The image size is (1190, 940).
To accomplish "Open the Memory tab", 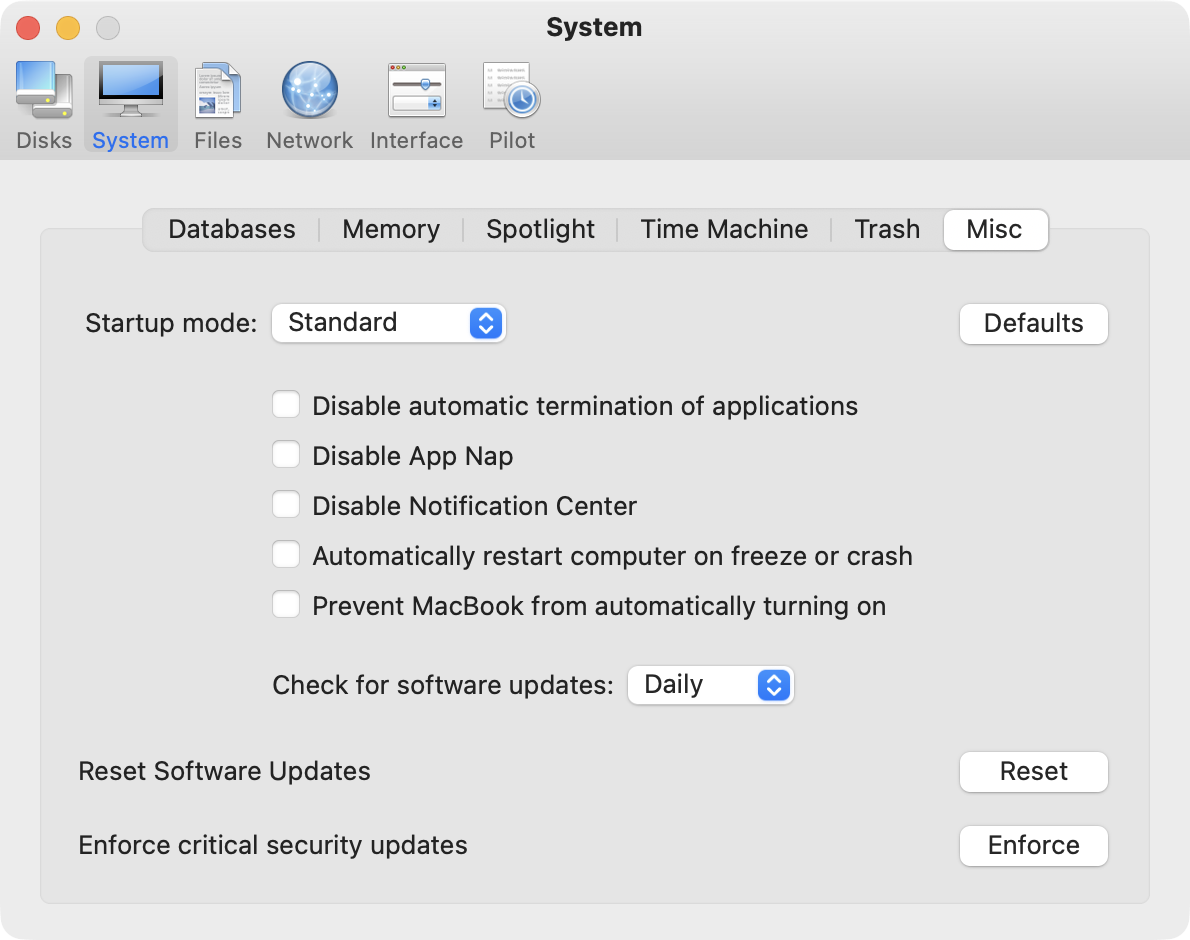I will (391, 230).
